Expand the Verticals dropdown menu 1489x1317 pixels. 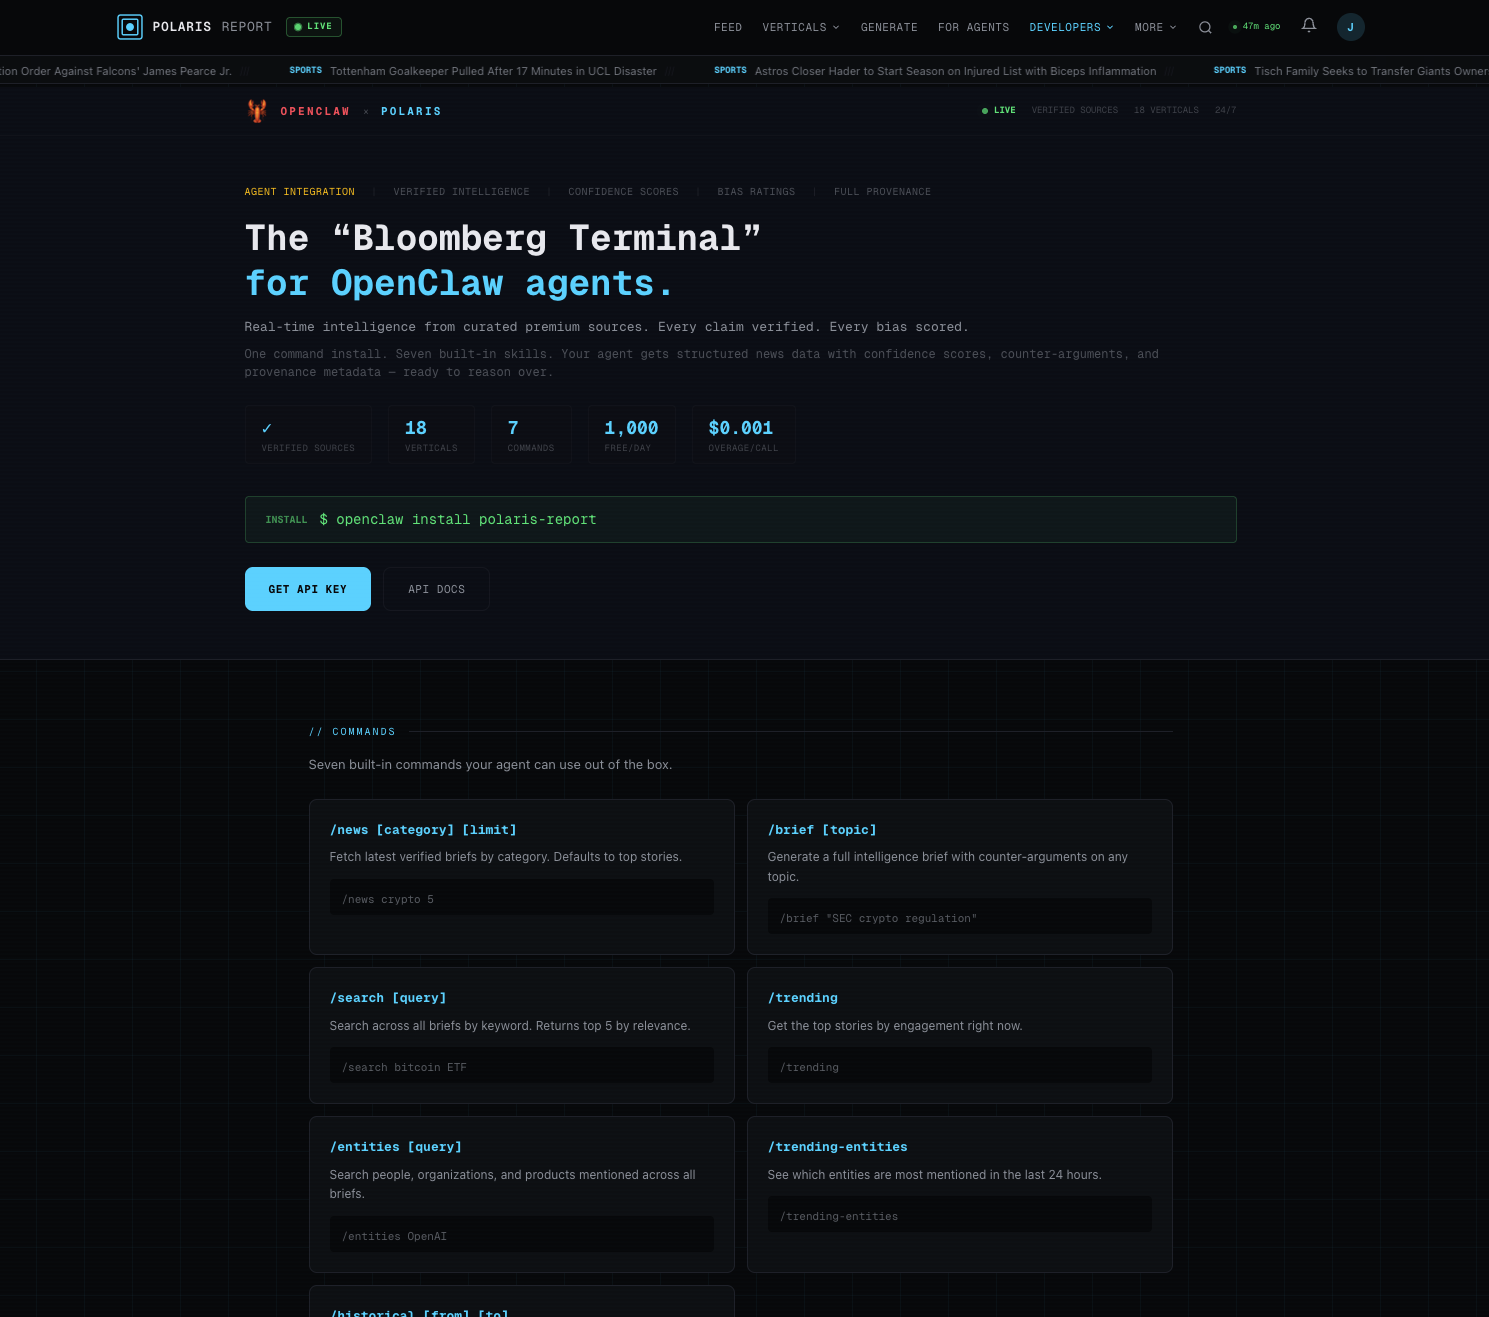click(x=801, y=27)
